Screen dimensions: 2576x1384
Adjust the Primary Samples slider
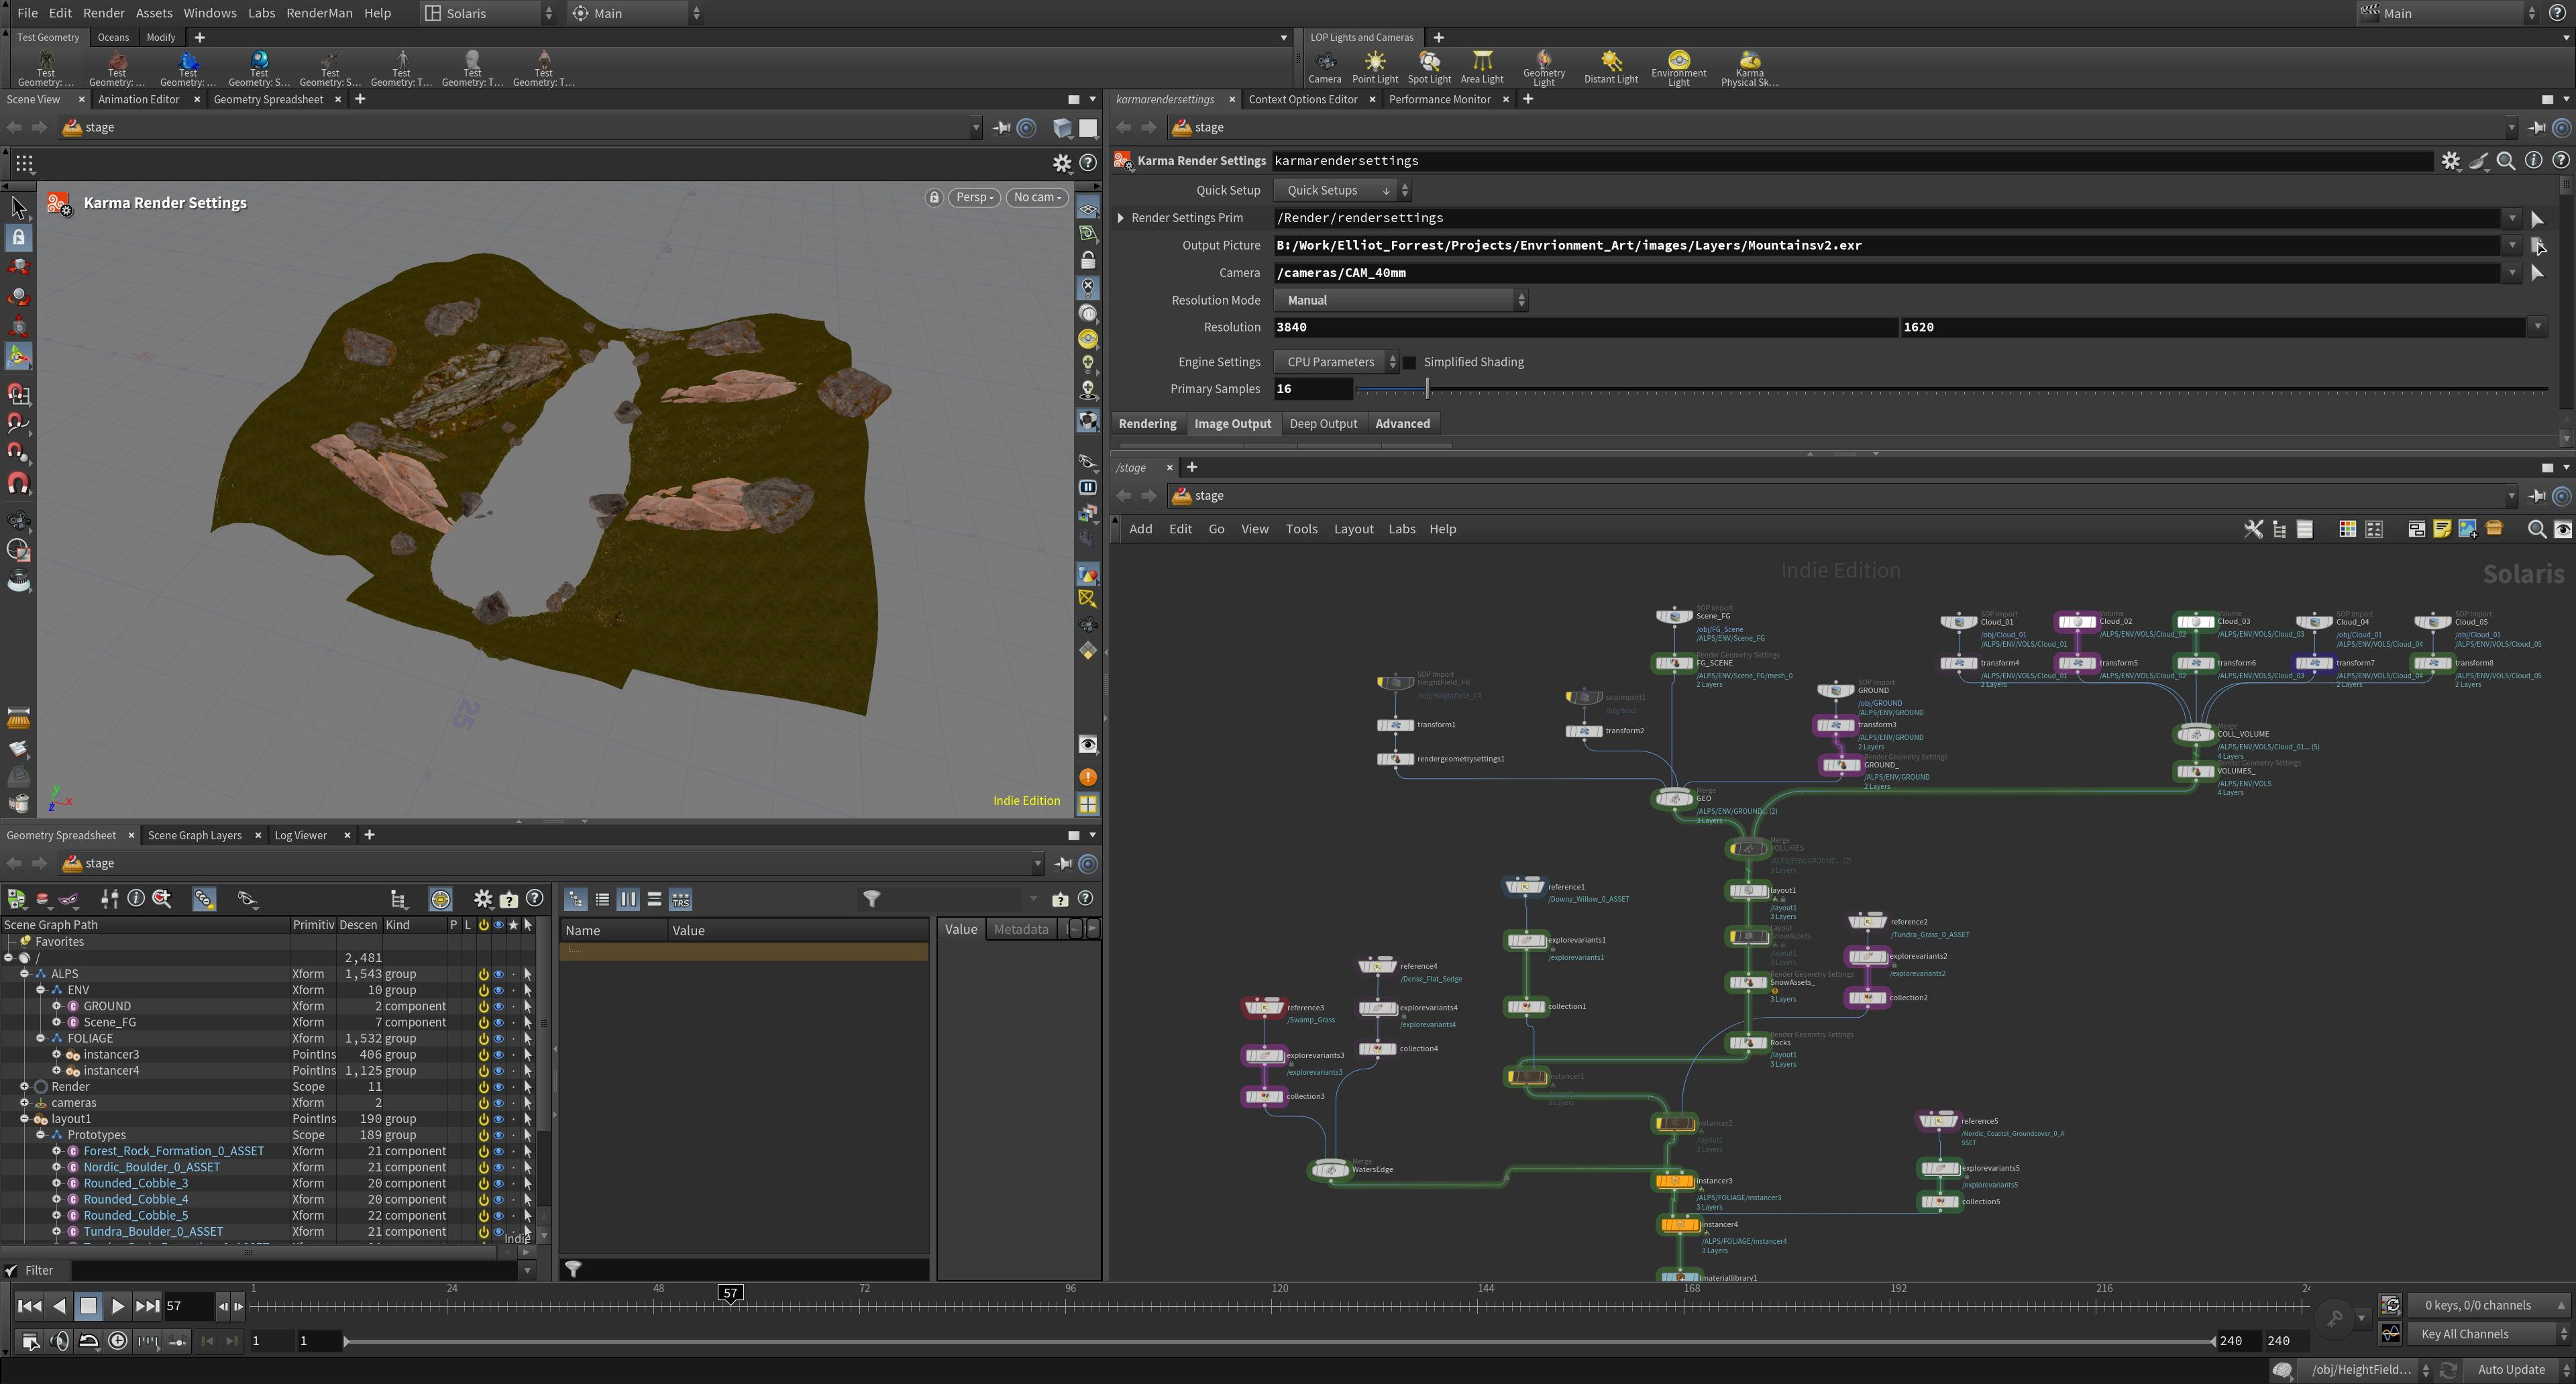coord(1427,389)
